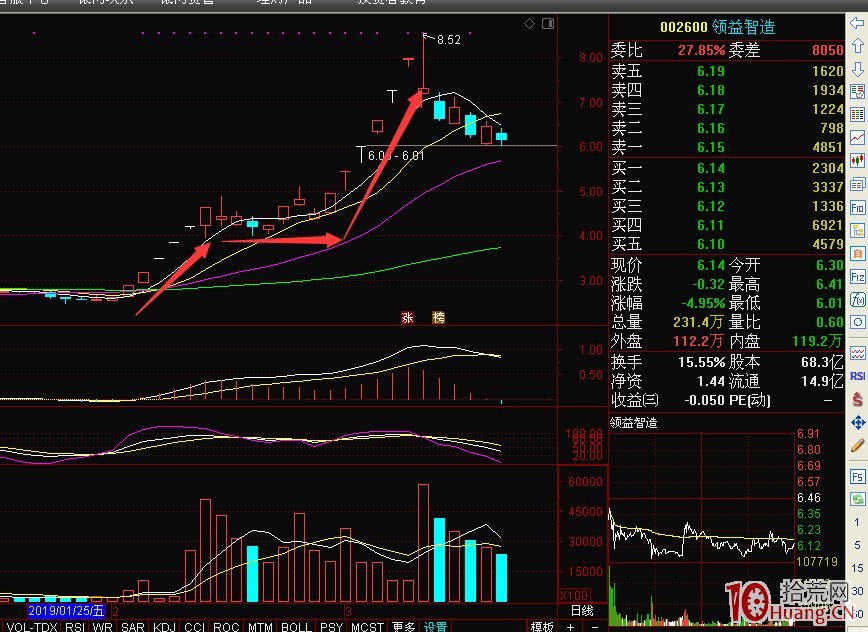Click the red dollar sign icon
Image resolution: width=868 pixels, height=632 pixels.
click(x=858, y=400)
